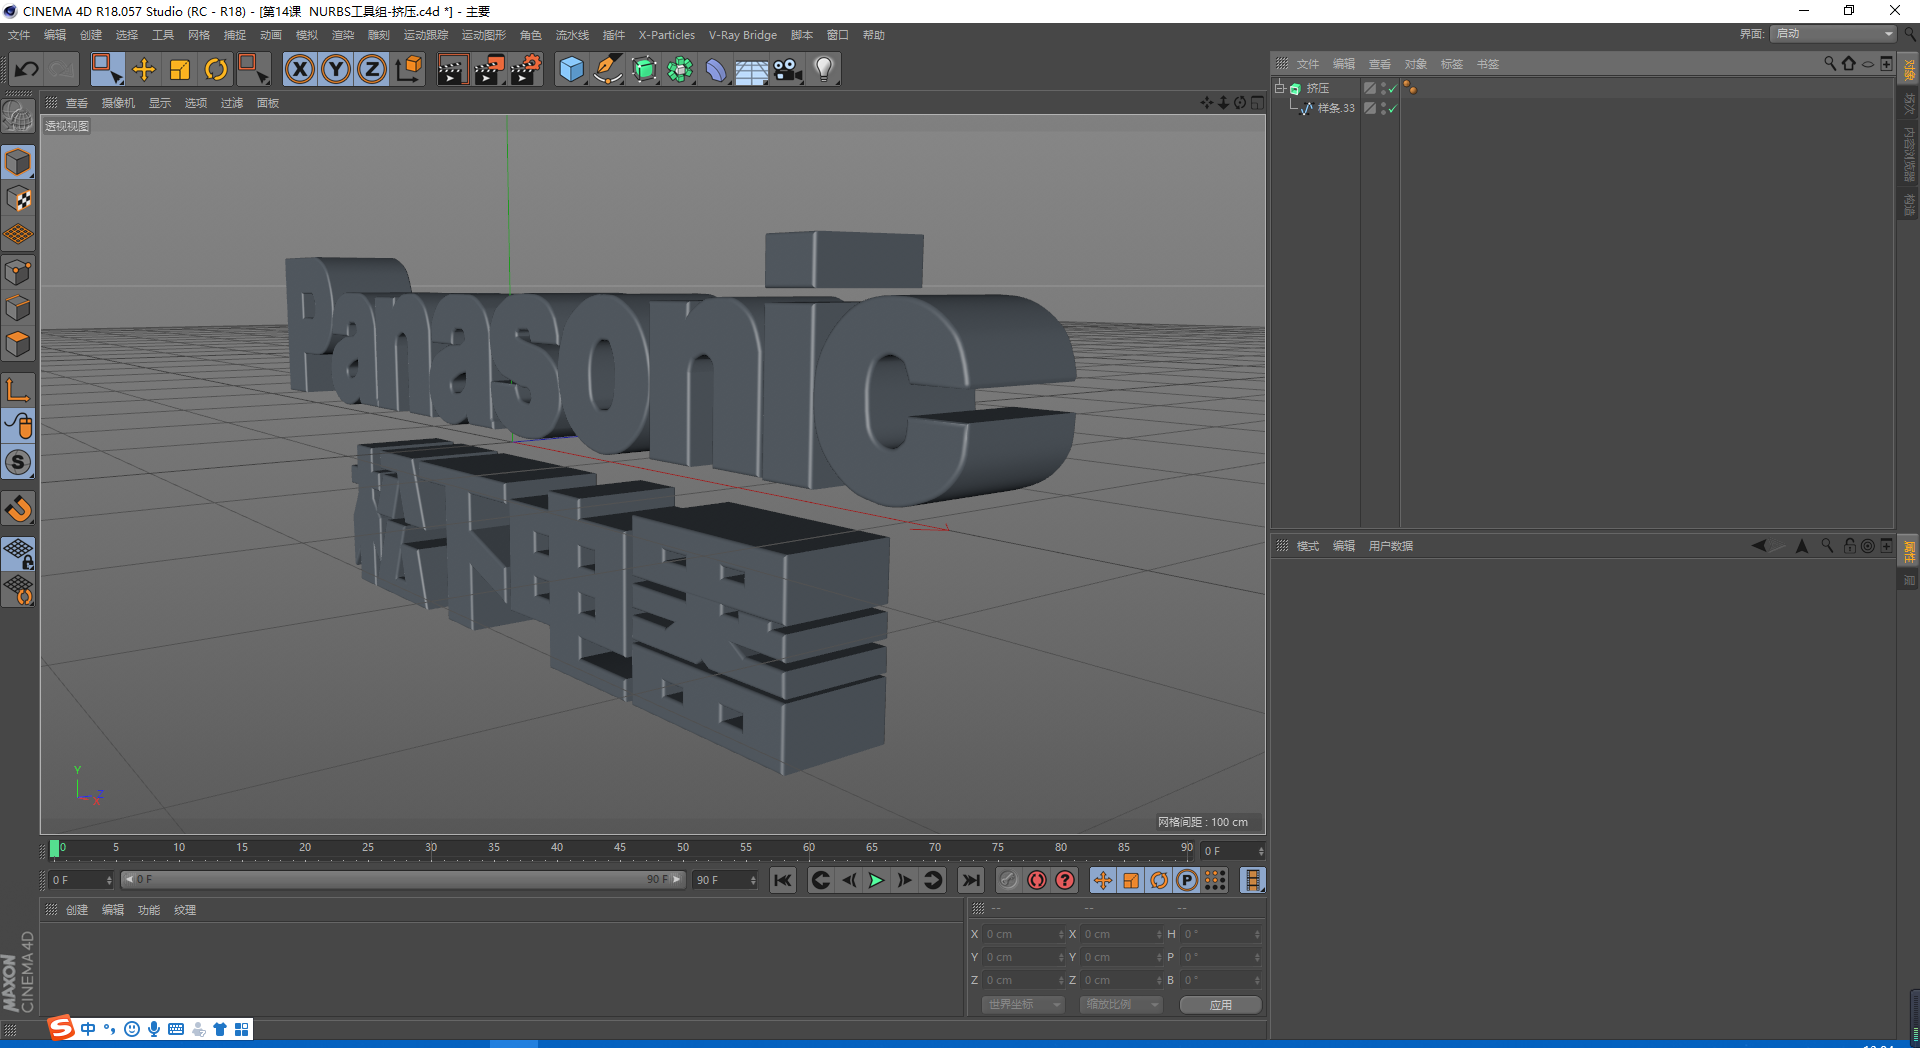Click the timeline range slider bar
This screenshot has height=1048, width=1920.
pyautogui.click(x=403, y=880)
